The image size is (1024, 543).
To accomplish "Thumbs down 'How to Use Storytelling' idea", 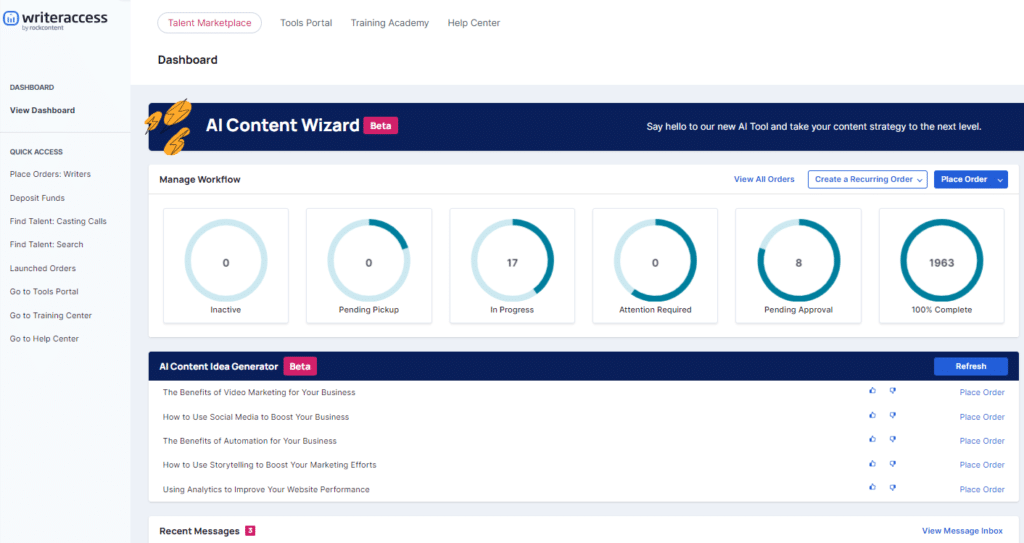I will [893, 463].
